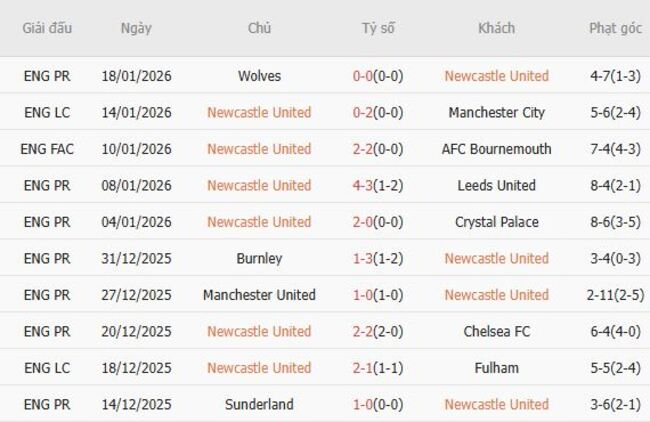Click the Wolves home team link
The width and height of the screenshot is (650, 422).
pyautogui.click(x=259, y=76)
